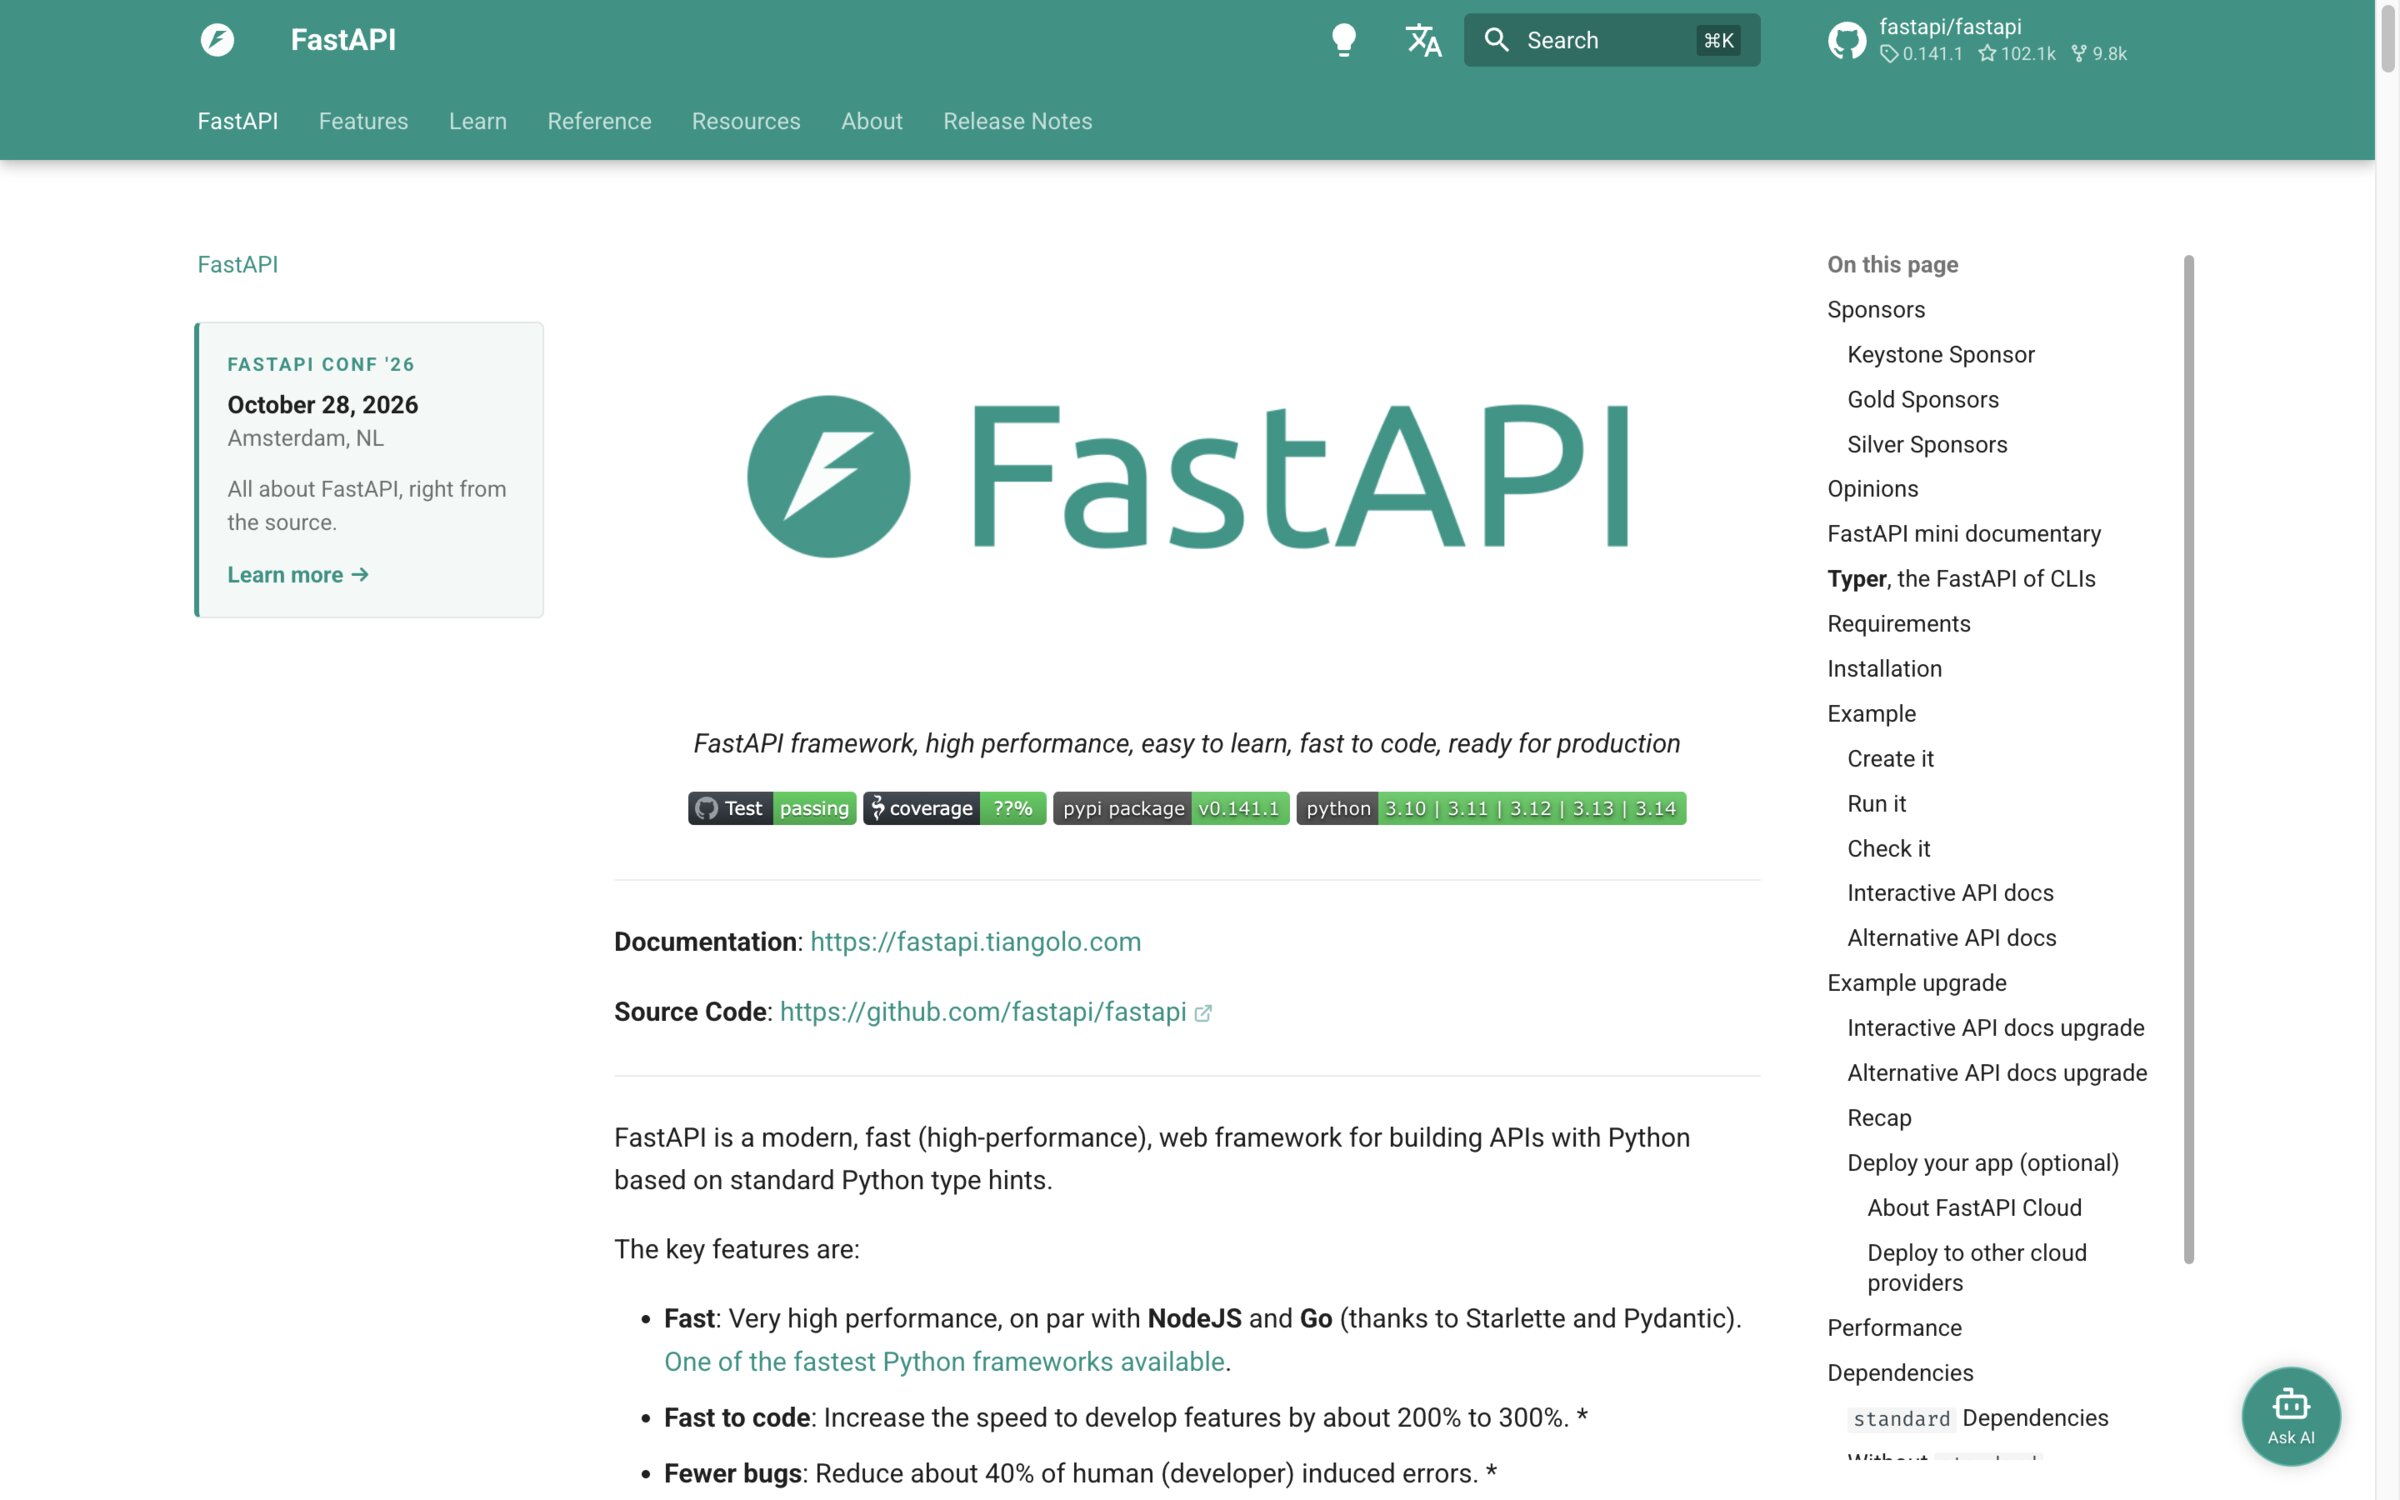
Task: Open the About tab
Action: coord(871,121)
